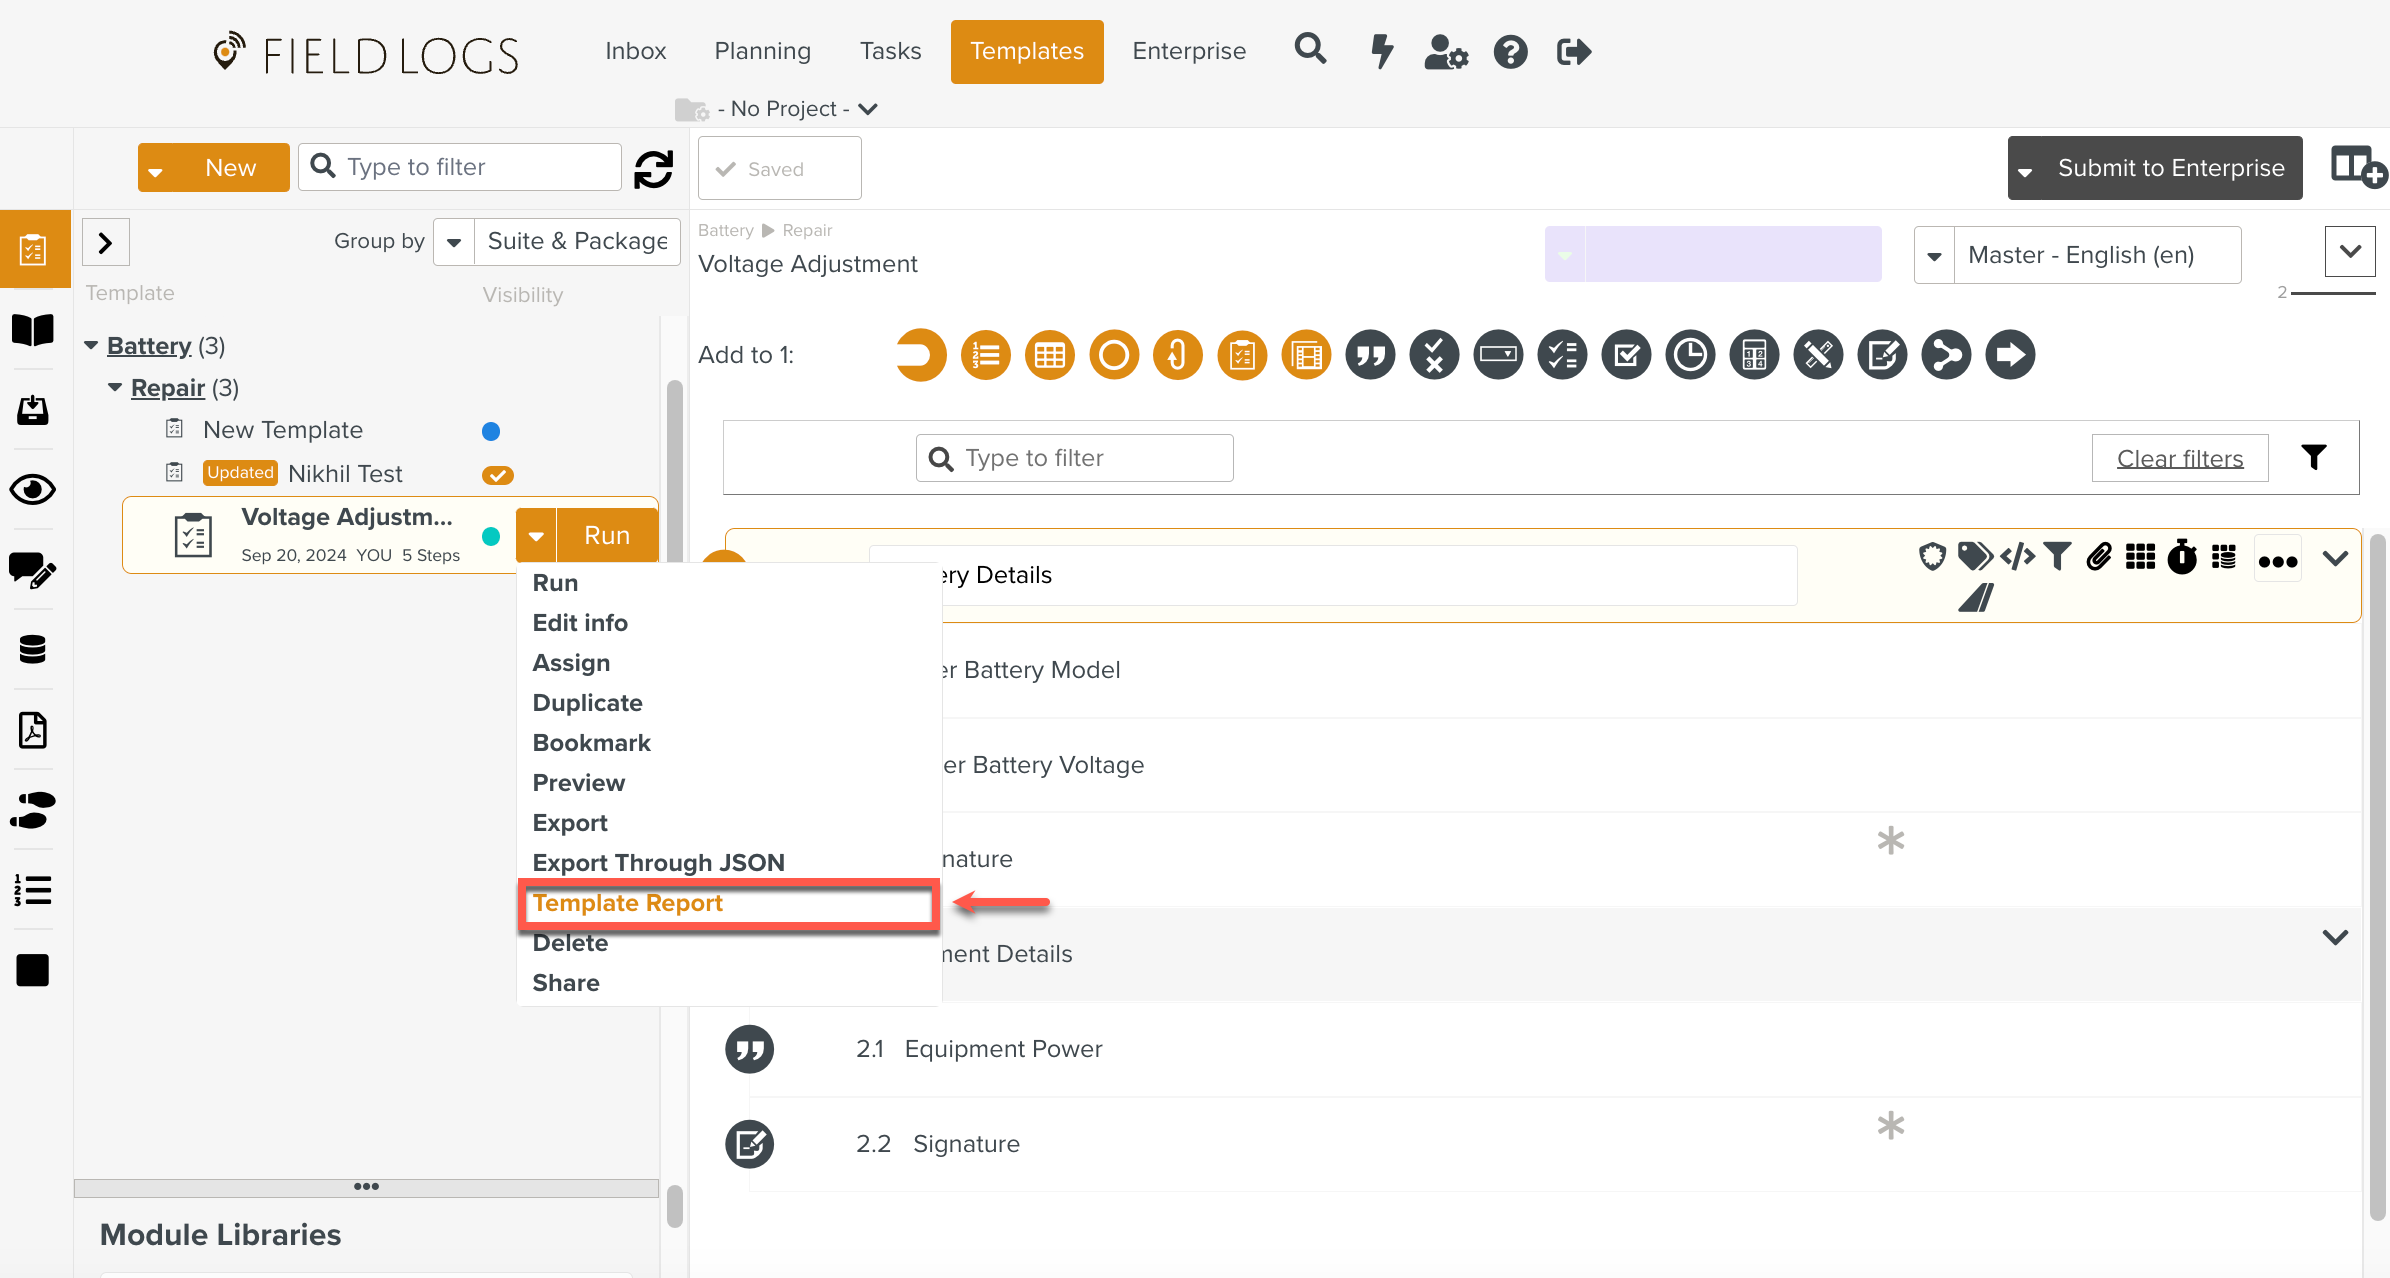
Task: Toggle Voltage Adjustment teal visibility dot
Action: (491, 536)
